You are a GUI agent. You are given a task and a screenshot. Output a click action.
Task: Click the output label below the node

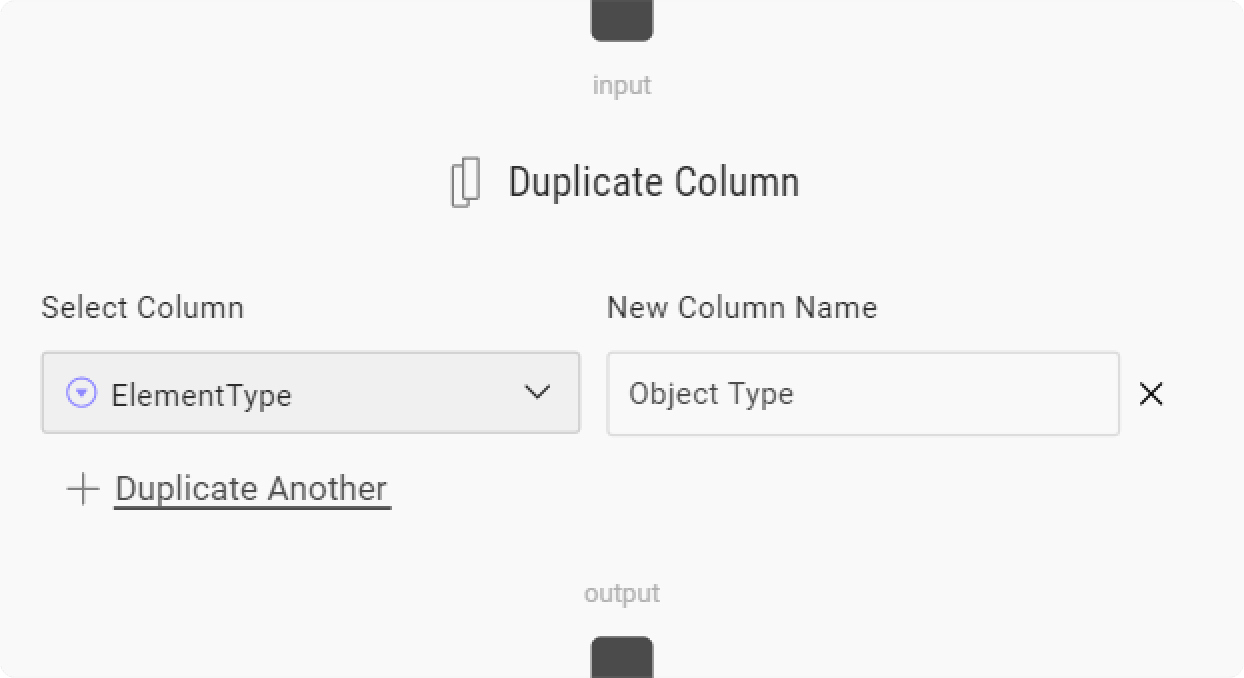point(621,592)
